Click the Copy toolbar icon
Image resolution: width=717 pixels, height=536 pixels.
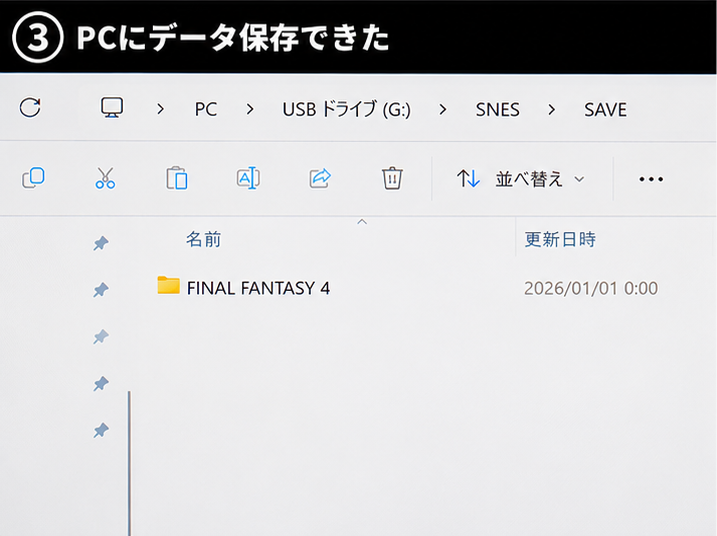point(33,178)
